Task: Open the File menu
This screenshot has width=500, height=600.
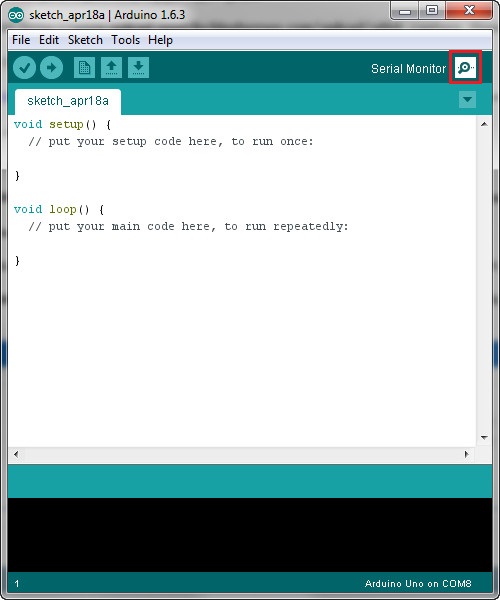Action: pyautogui.click(x=21, y=40)
